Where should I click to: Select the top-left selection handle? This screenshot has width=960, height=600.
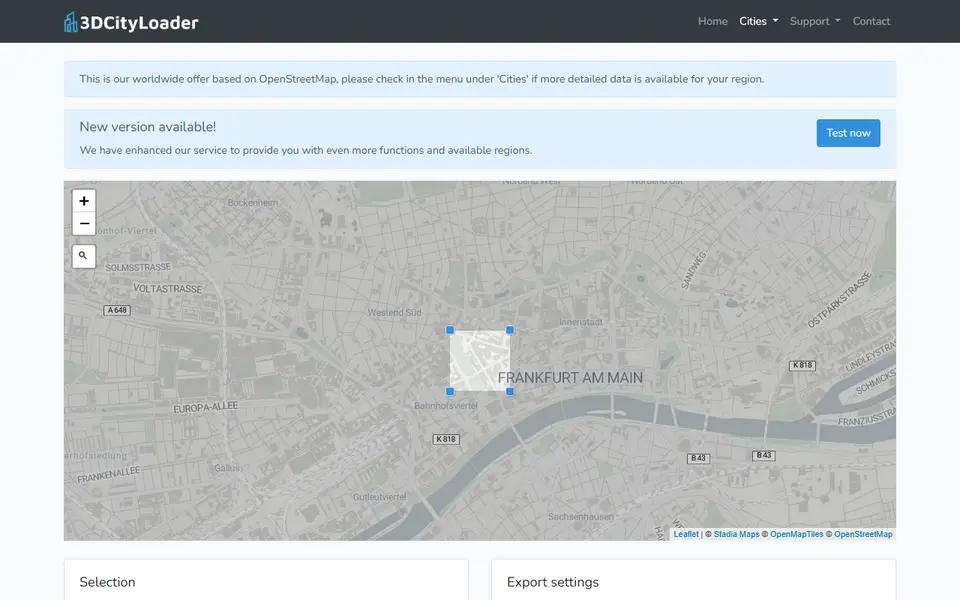[450, 330]
